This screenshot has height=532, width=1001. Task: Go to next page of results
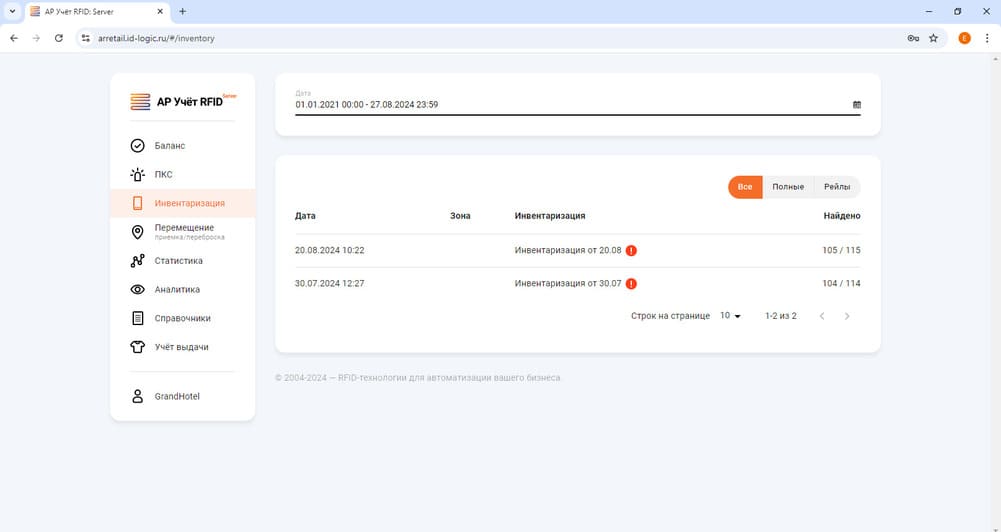(x=847, y=316)
